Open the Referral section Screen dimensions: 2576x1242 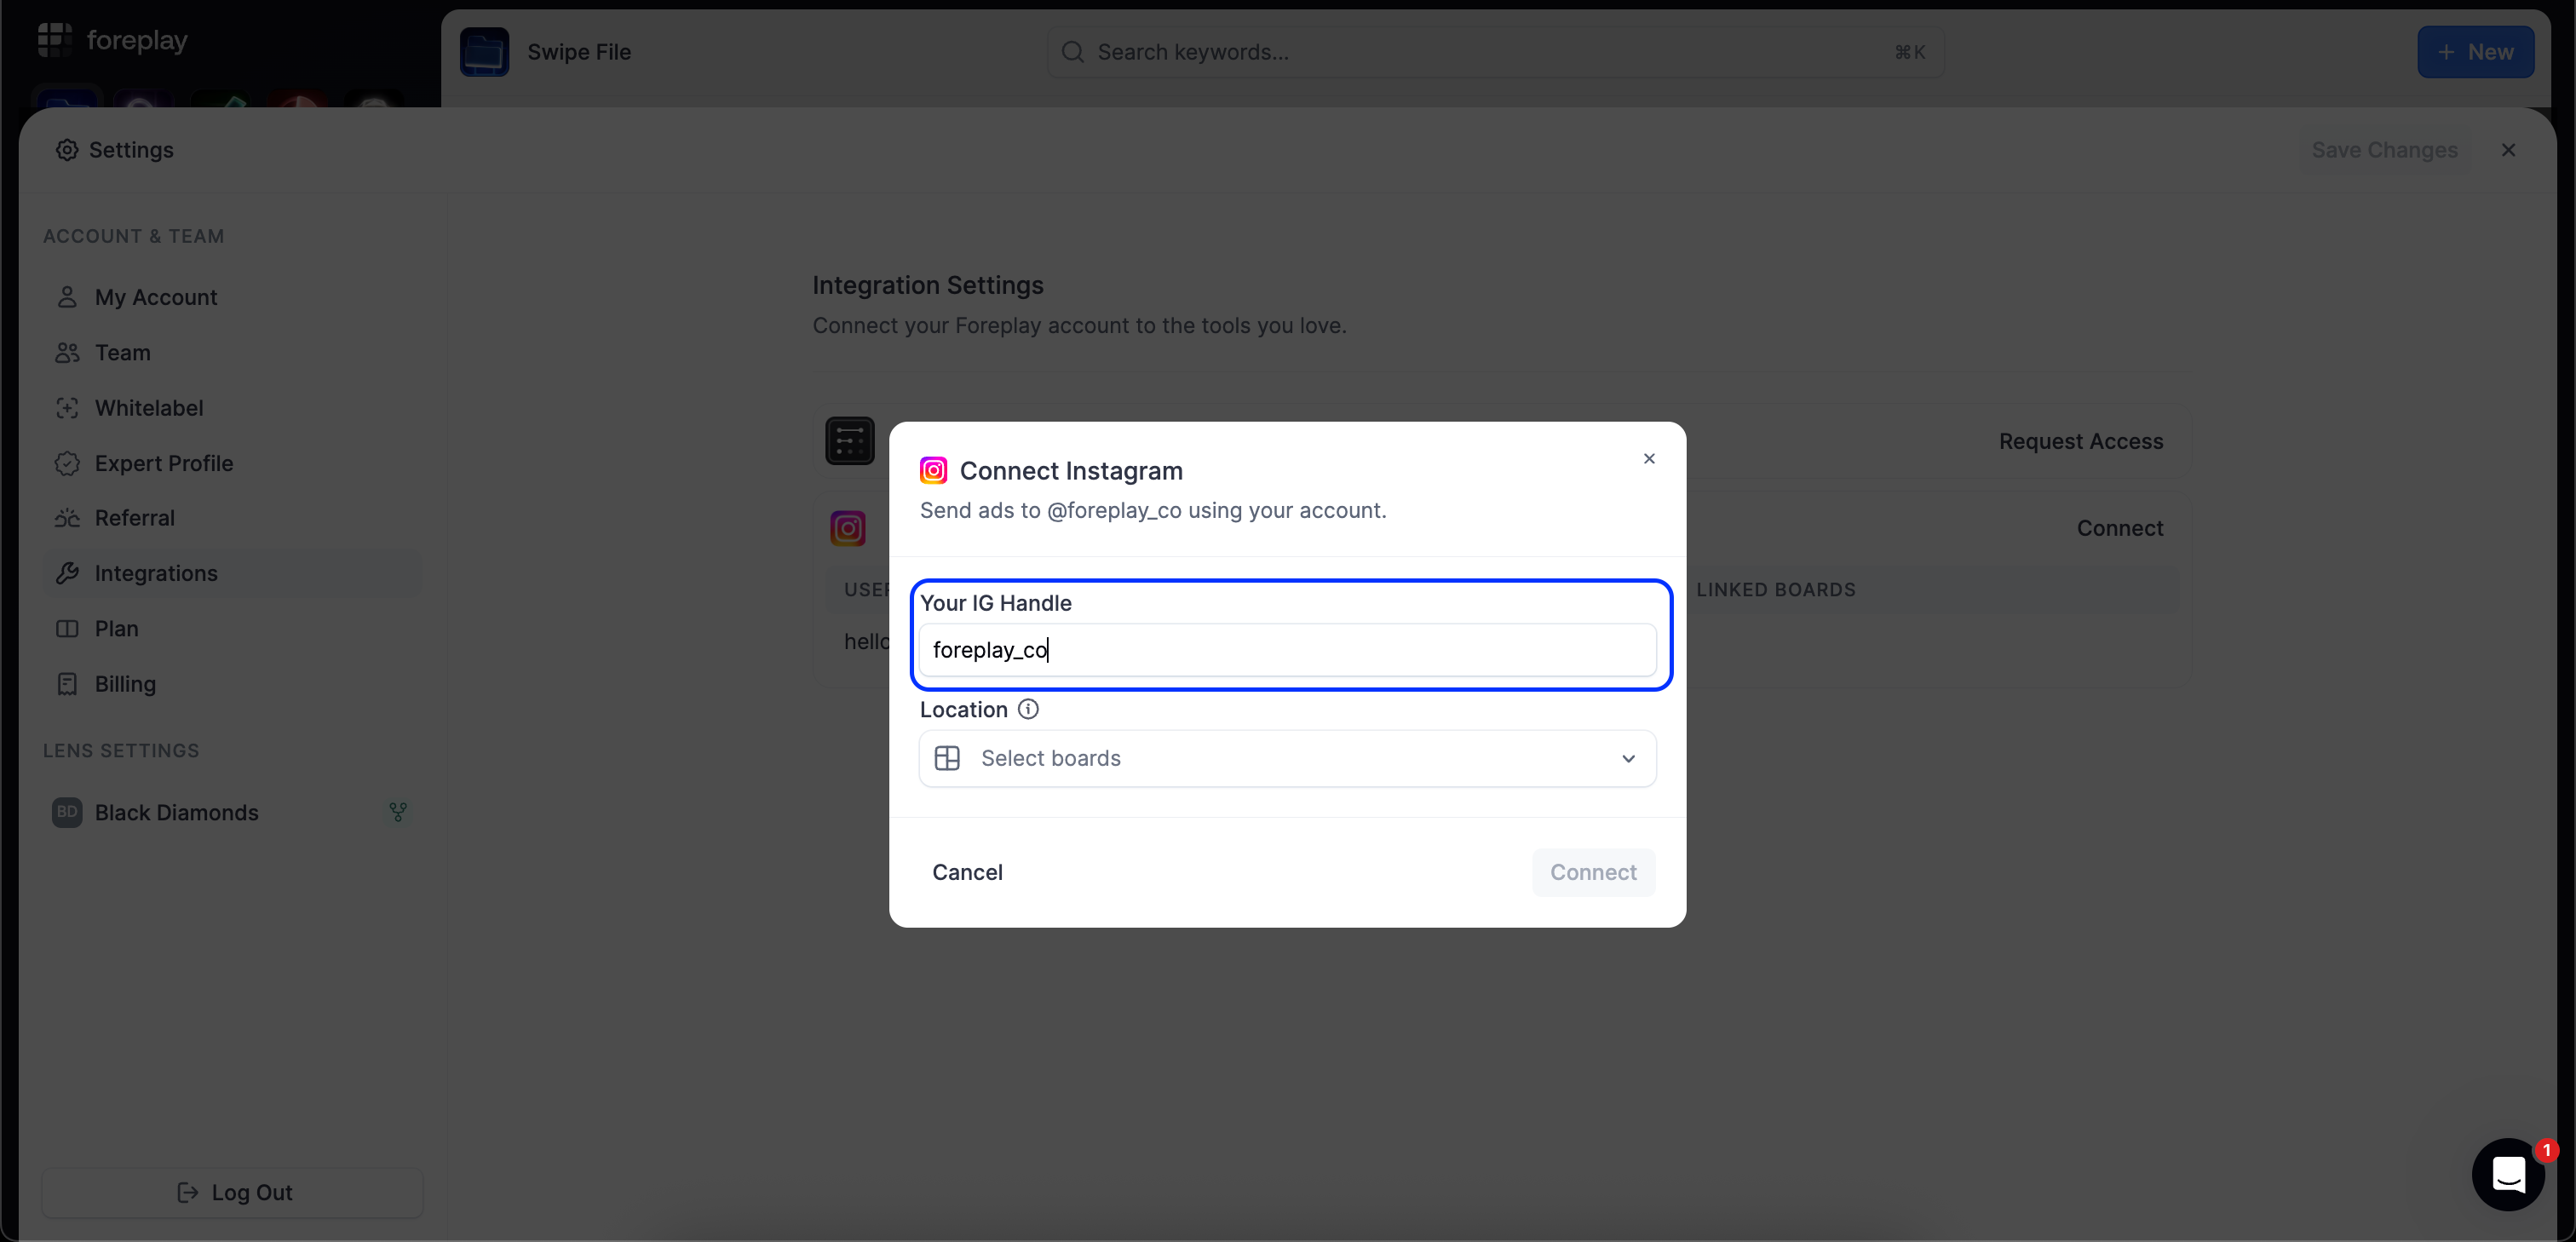click(232, 518)
